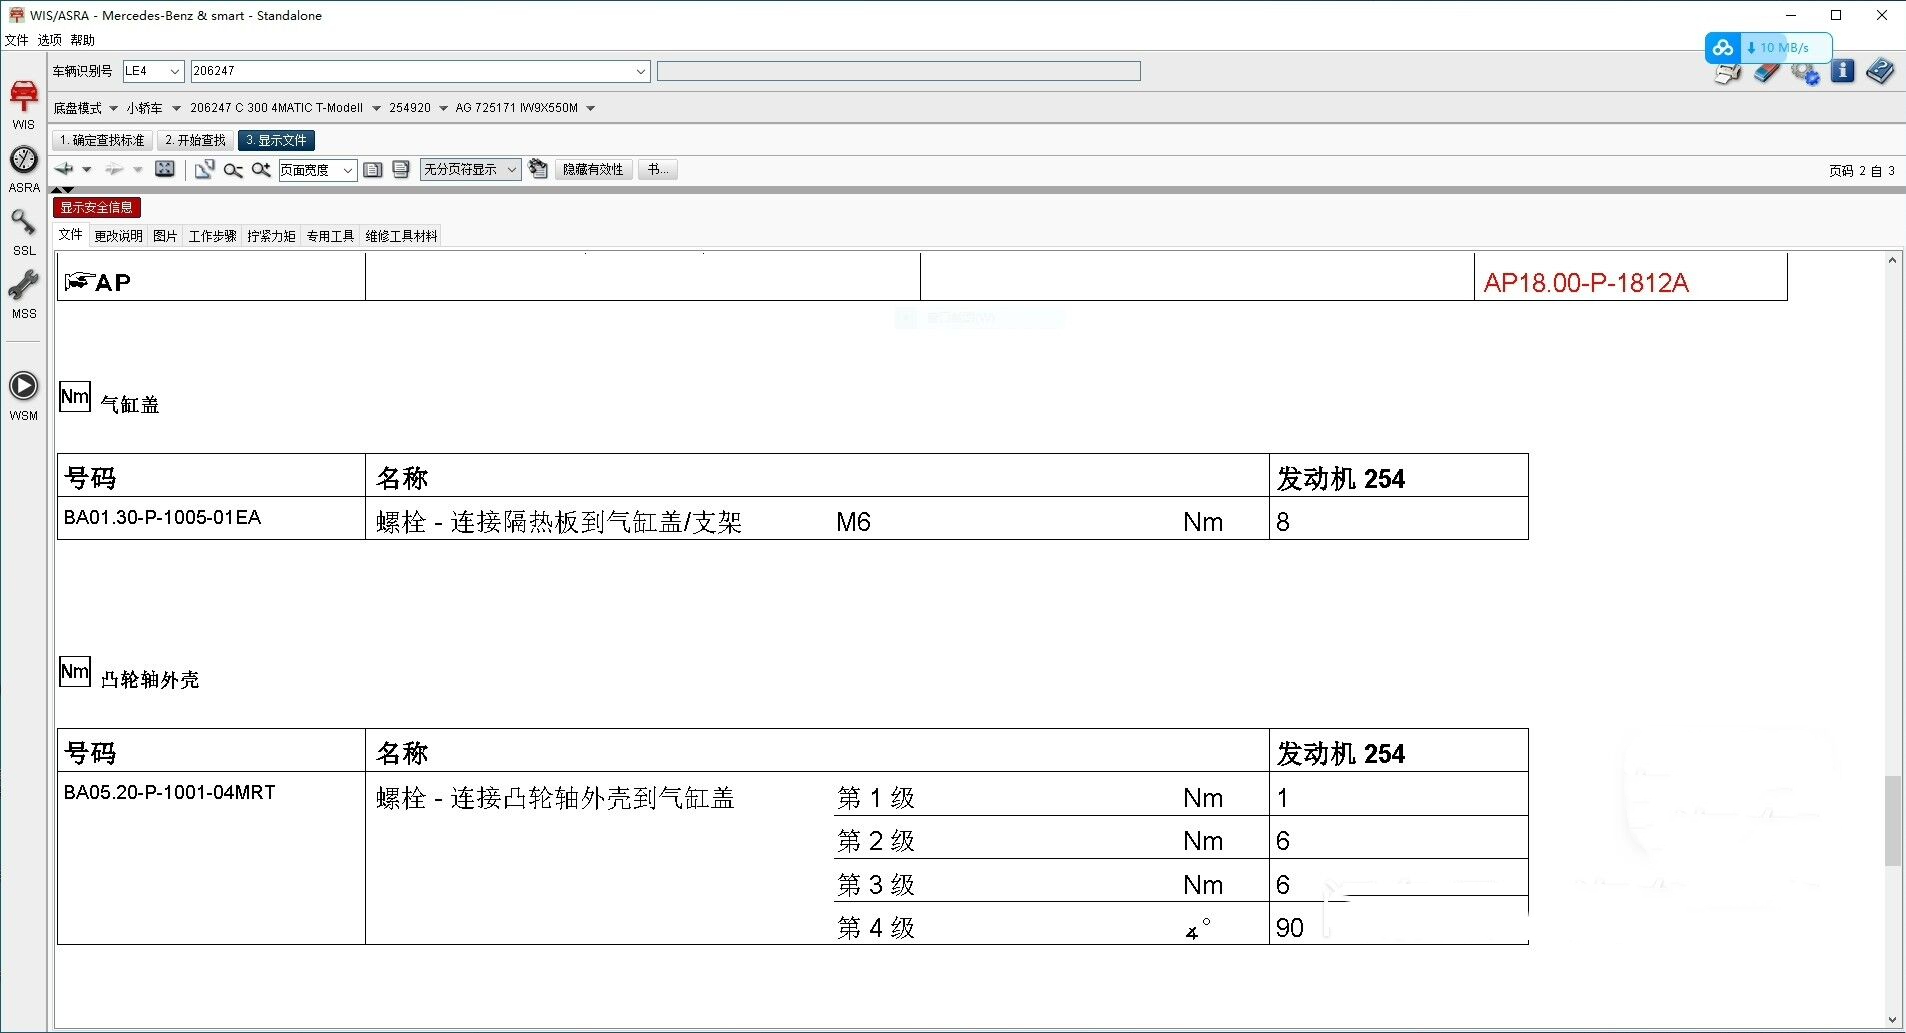Click the Nm icon beside 气缸盖
This screenshot has width=1906, height=1033.
[x=75, y=397]
